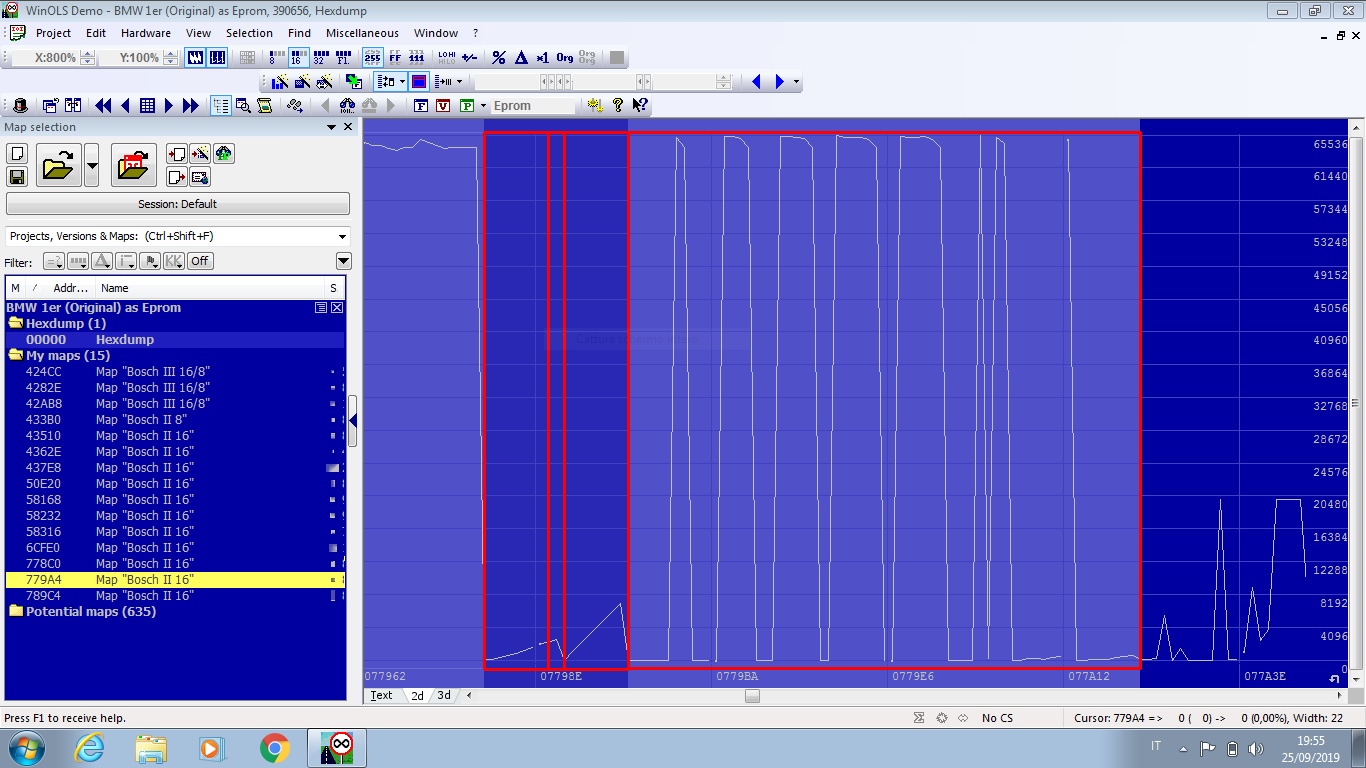
Task: Open the Hardware menu
Action: click(146, 33)
